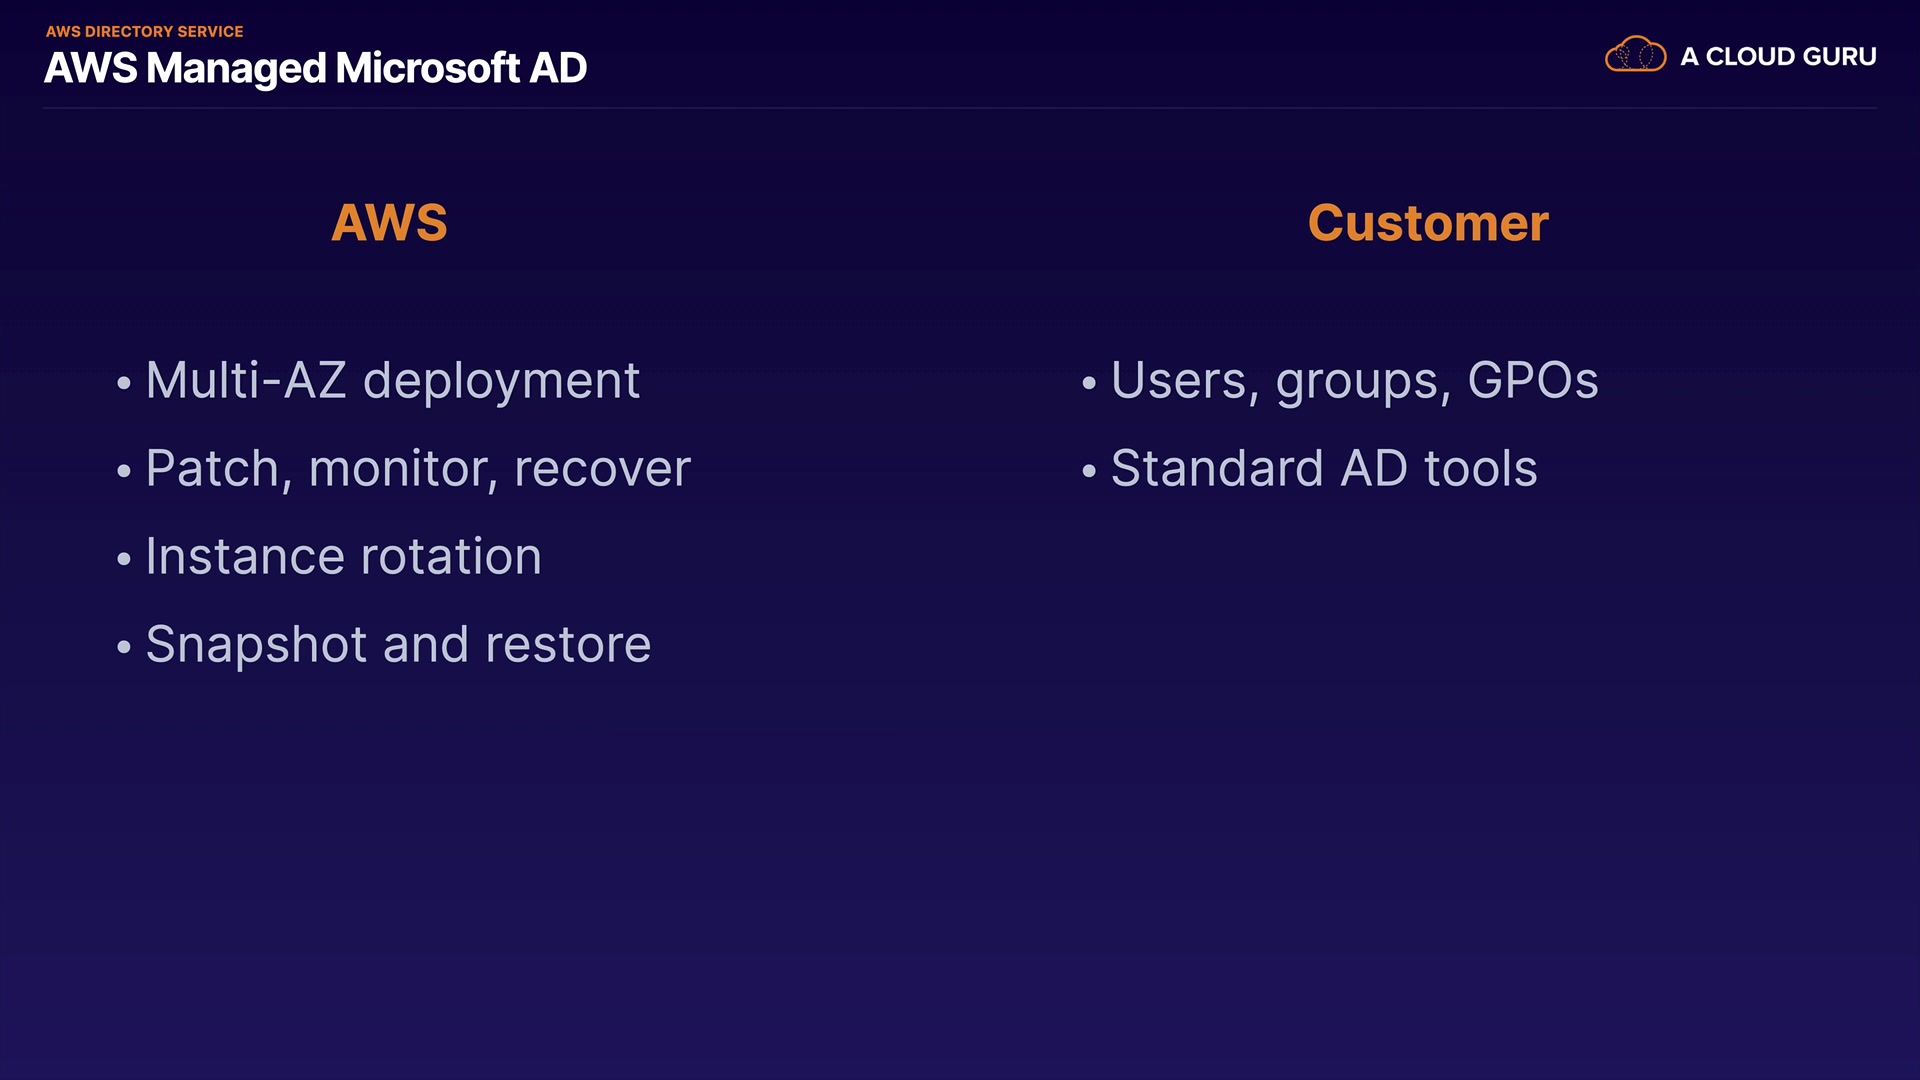Click the "A CLOUD GURU" brand text
The width and height of the screenshot is (1920, 1080).
[1778, 57]
